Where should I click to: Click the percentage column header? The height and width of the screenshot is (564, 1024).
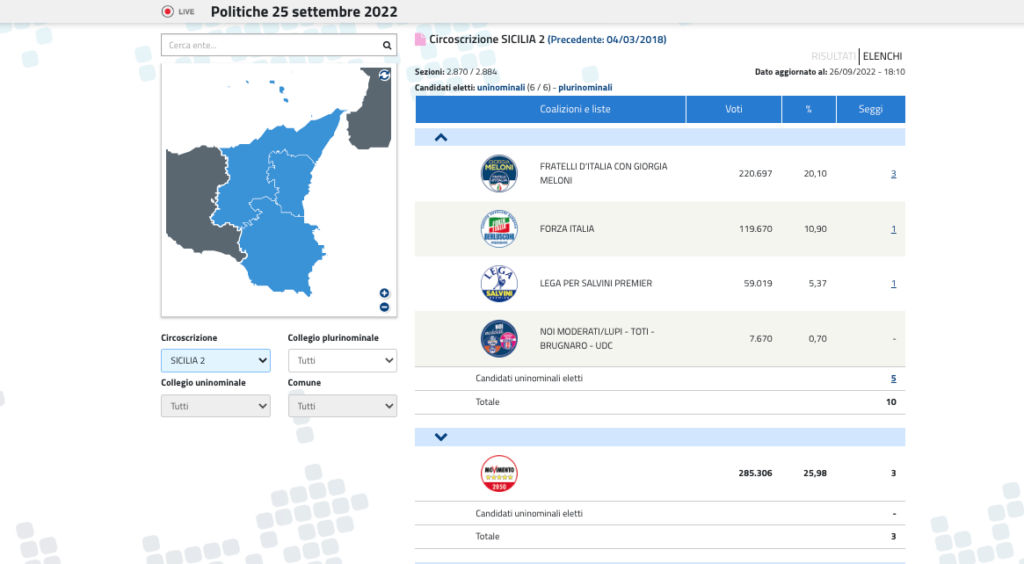tap(808, 109)
